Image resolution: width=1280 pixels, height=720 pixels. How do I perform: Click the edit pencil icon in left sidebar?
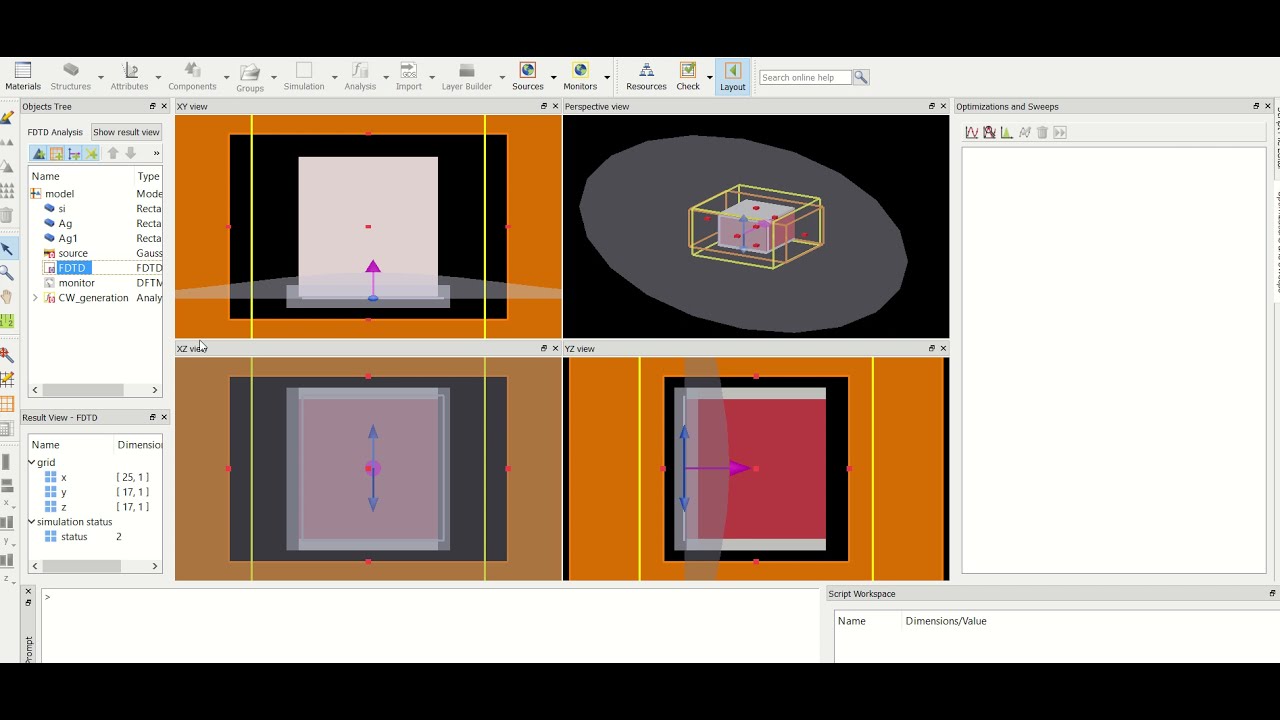[7, 117]
